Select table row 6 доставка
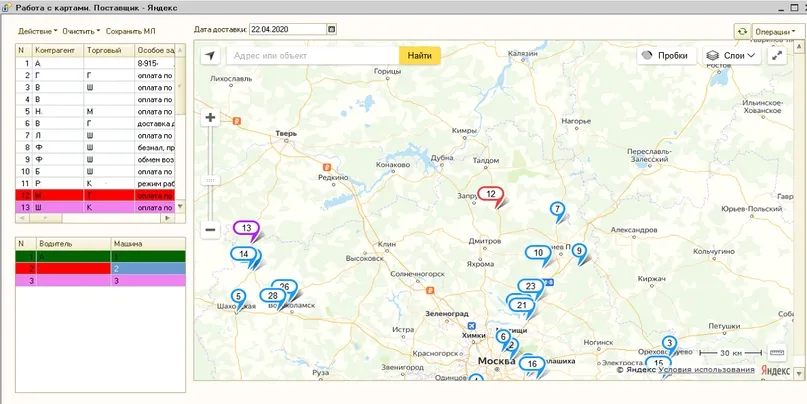Image resolution: width=807 pixels, height=404 pixels. (95, 124)
